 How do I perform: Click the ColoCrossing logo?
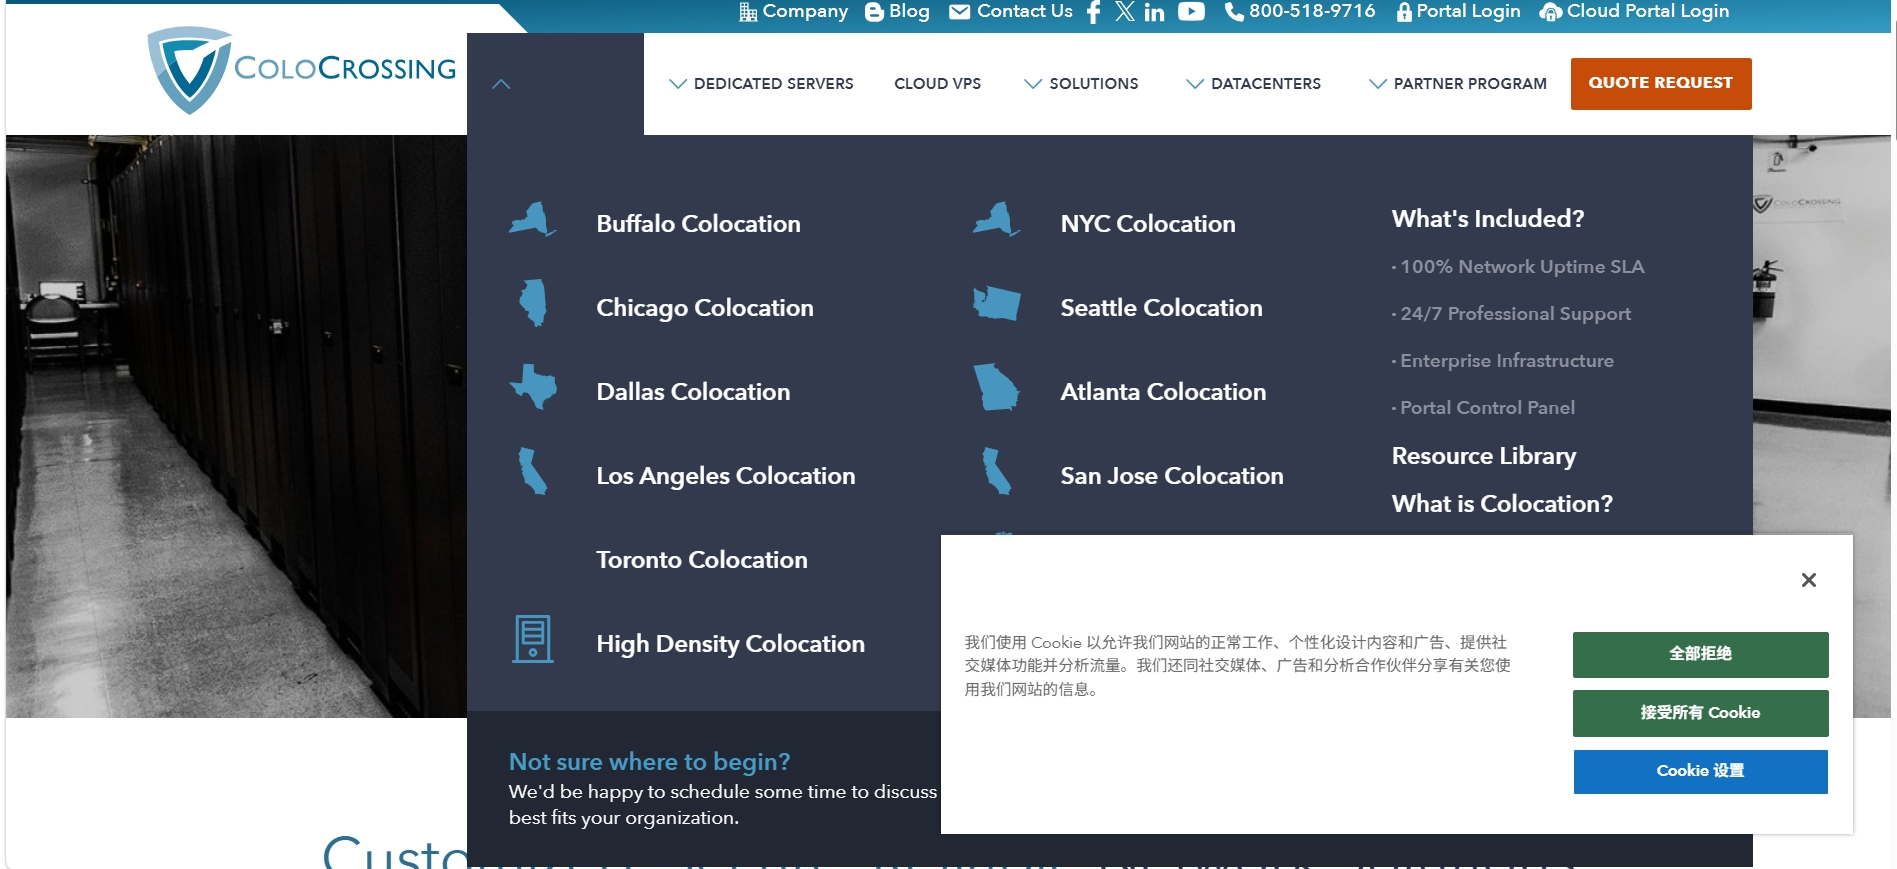tap(302, 70)
